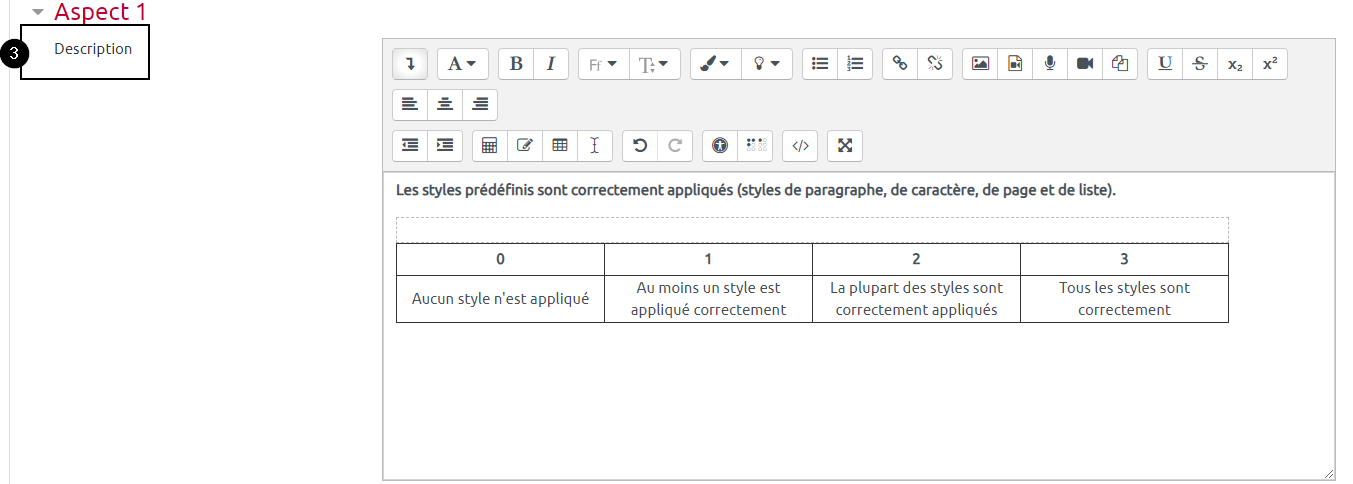Click the table cell "Aucun style n'est appliqué"

click(x=500, y=298)
